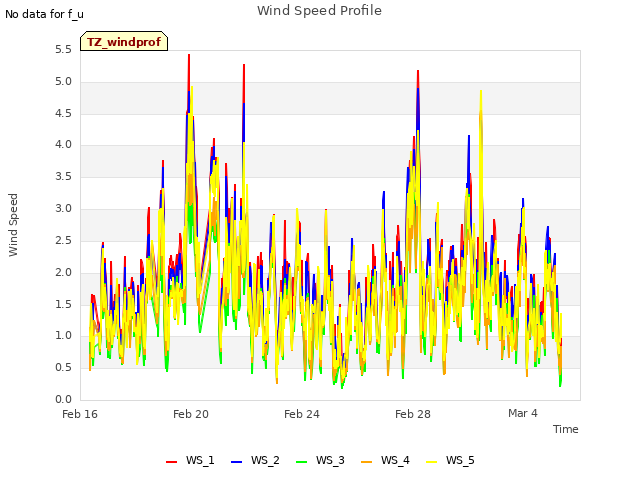
Task: Toggle the WS_2 legend entry
Action: (255, 460)
